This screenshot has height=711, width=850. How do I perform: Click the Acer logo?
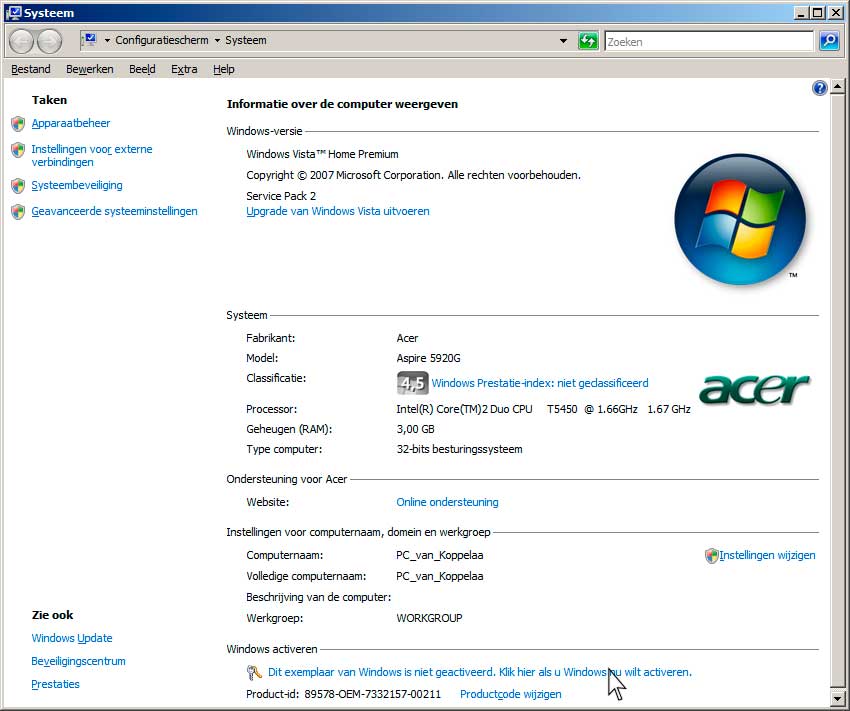[753, 388]
